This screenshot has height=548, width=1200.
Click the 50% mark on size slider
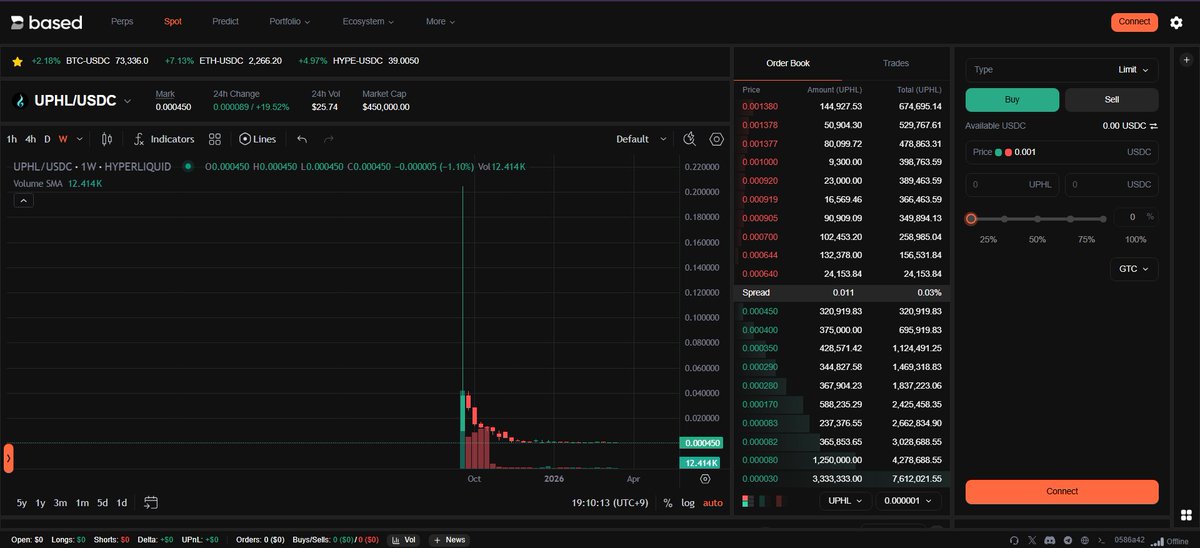[1037, 218]
